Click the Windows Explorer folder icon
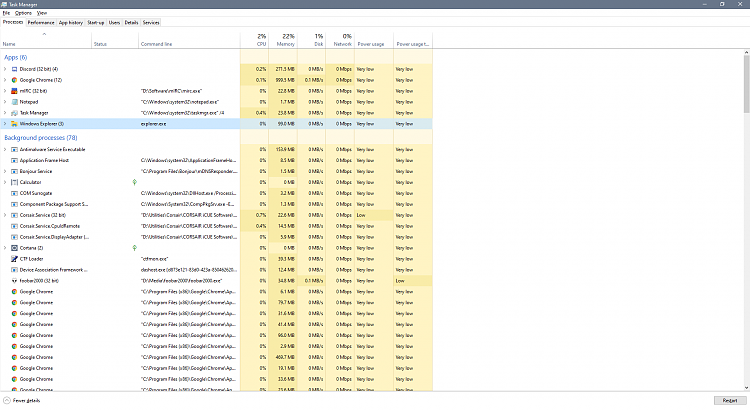Viewport: 750px width, 410px height. pos(14,124)
